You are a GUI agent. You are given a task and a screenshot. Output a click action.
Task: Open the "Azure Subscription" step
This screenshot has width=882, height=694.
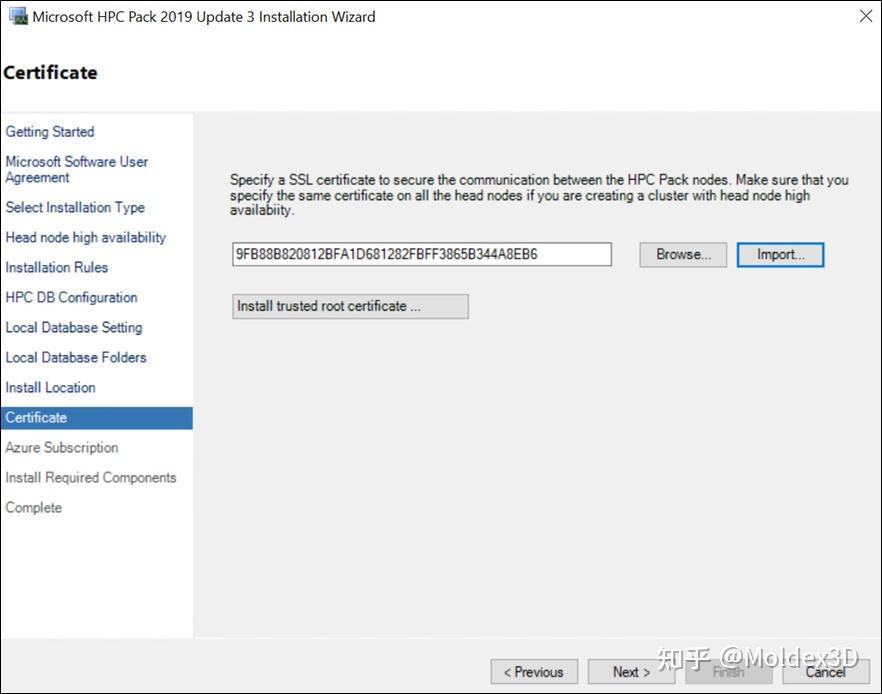[61, 447]
